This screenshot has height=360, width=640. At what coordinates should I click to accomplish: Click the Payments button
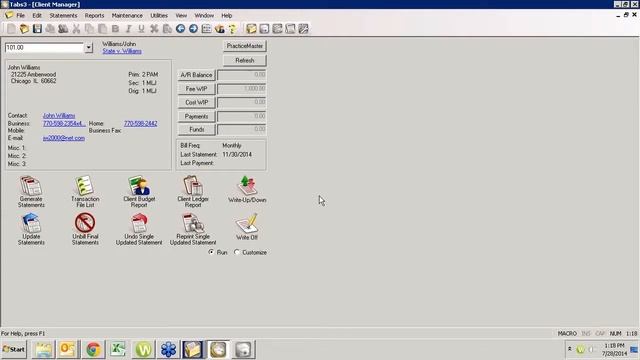click(x=196, y=116)
